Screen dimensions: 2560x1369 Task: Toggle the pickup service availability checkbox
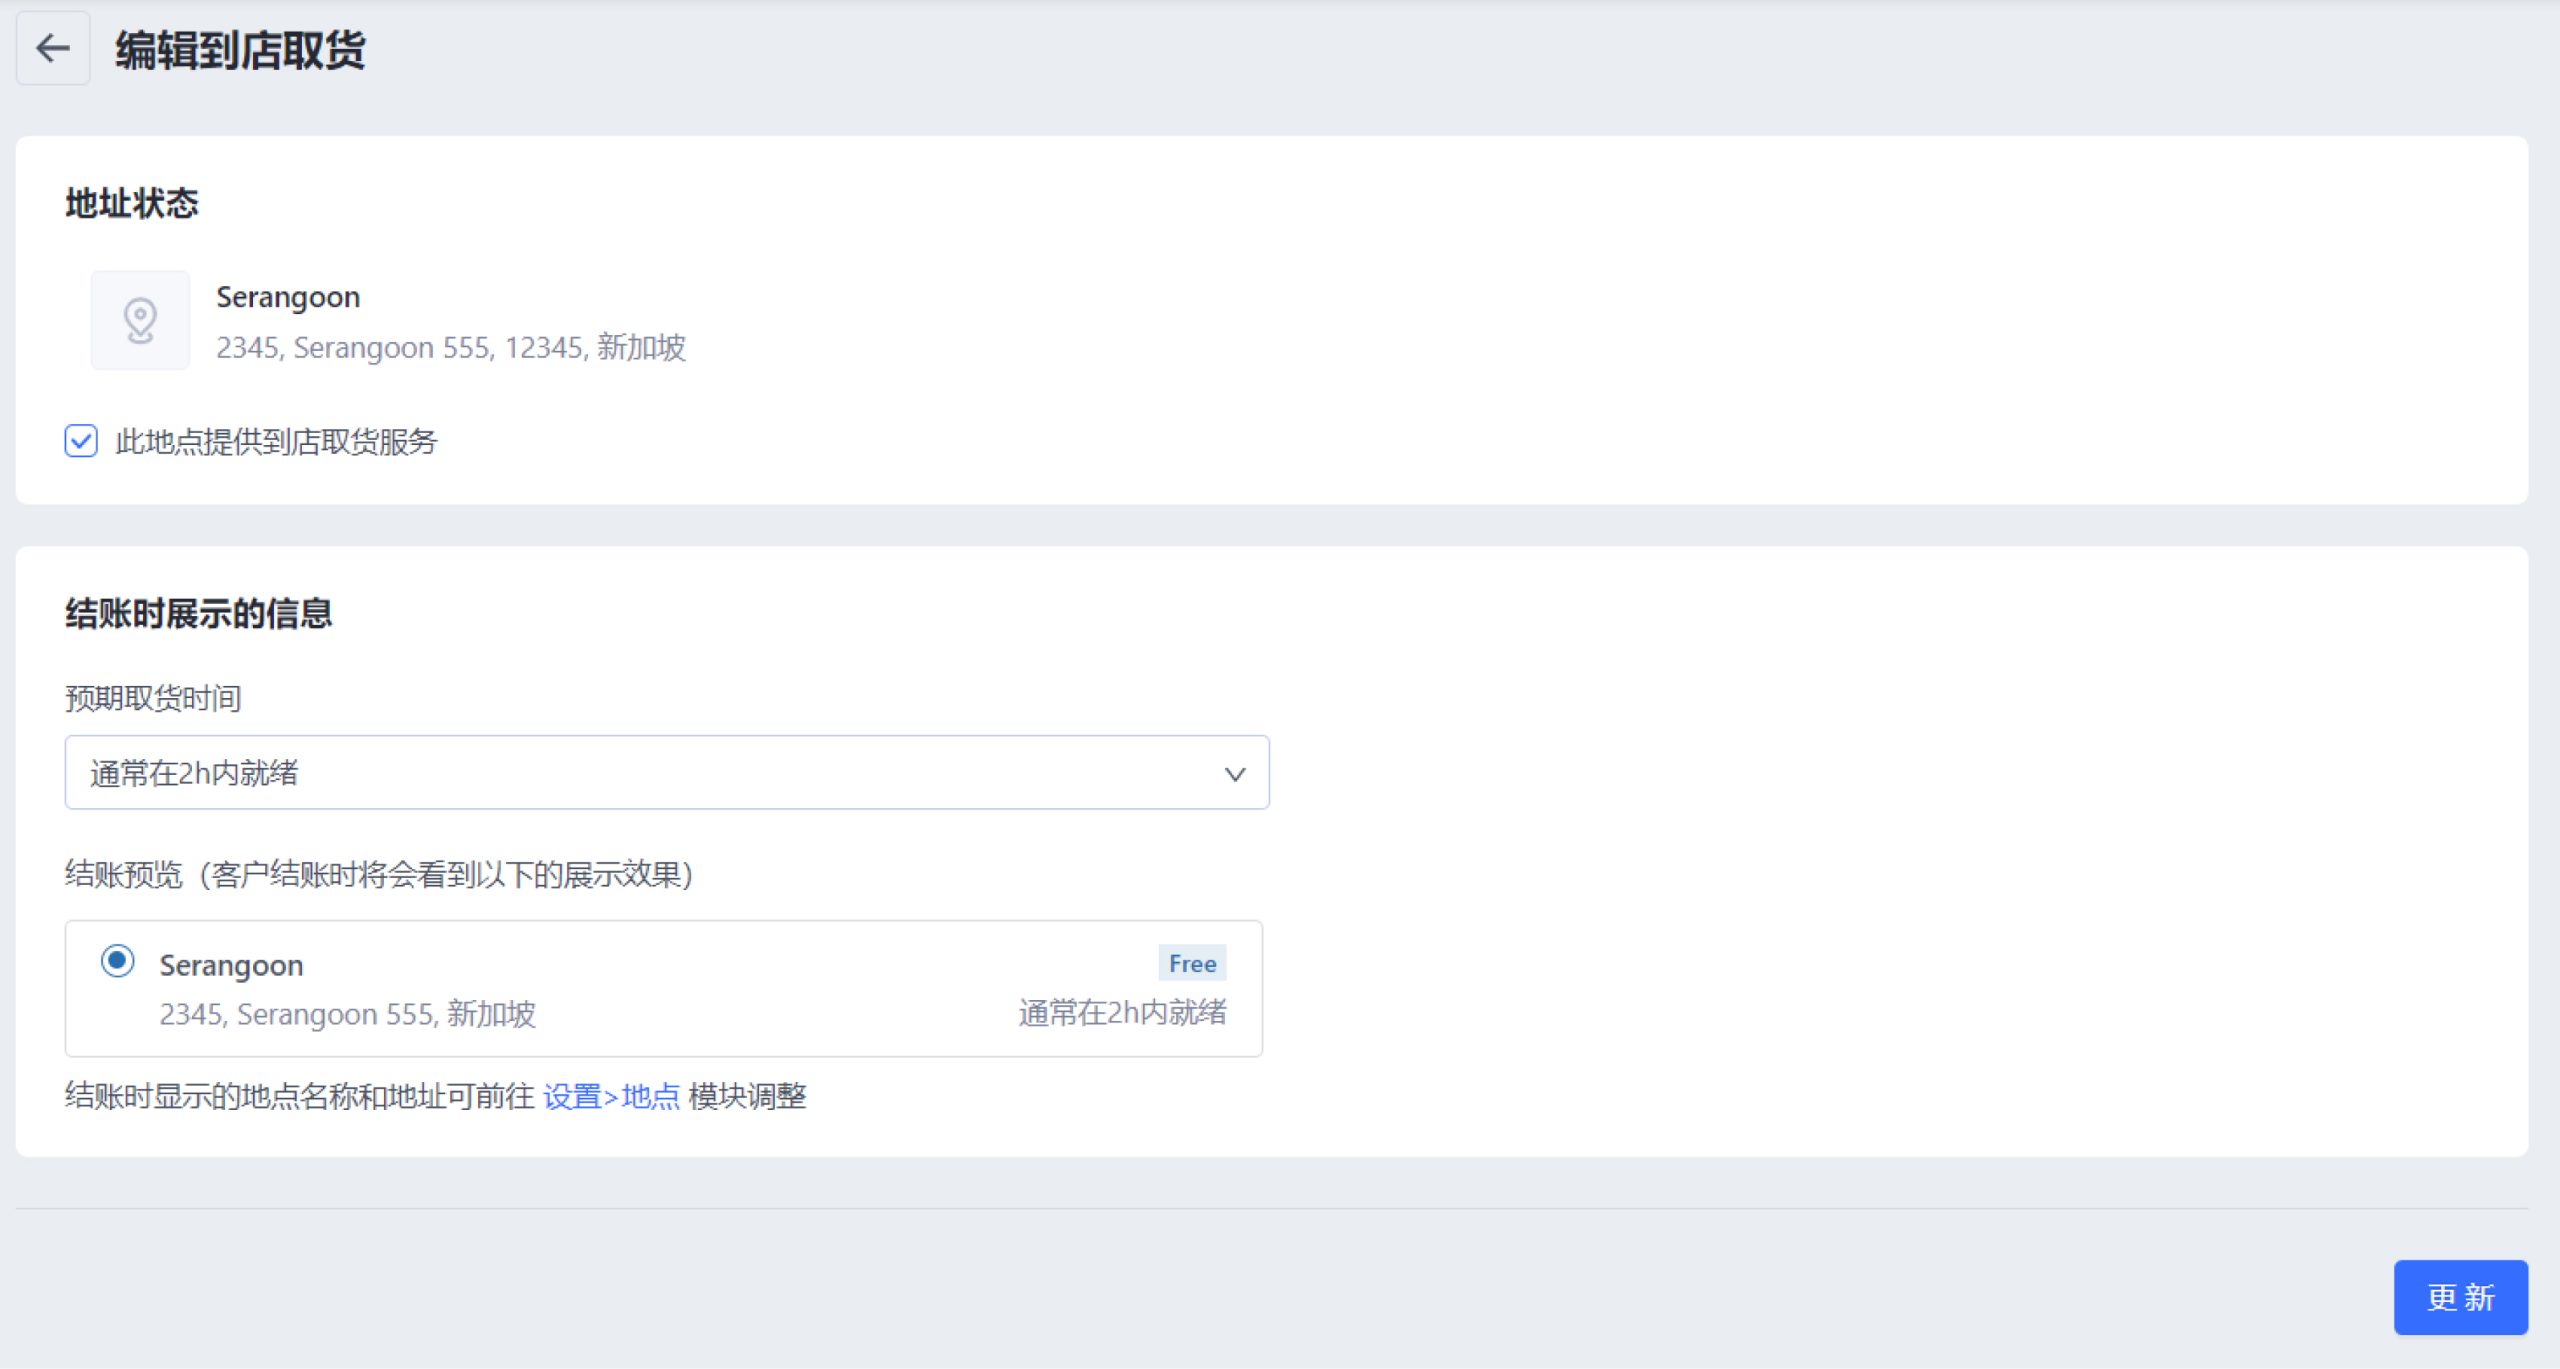[x=81, y=441]
